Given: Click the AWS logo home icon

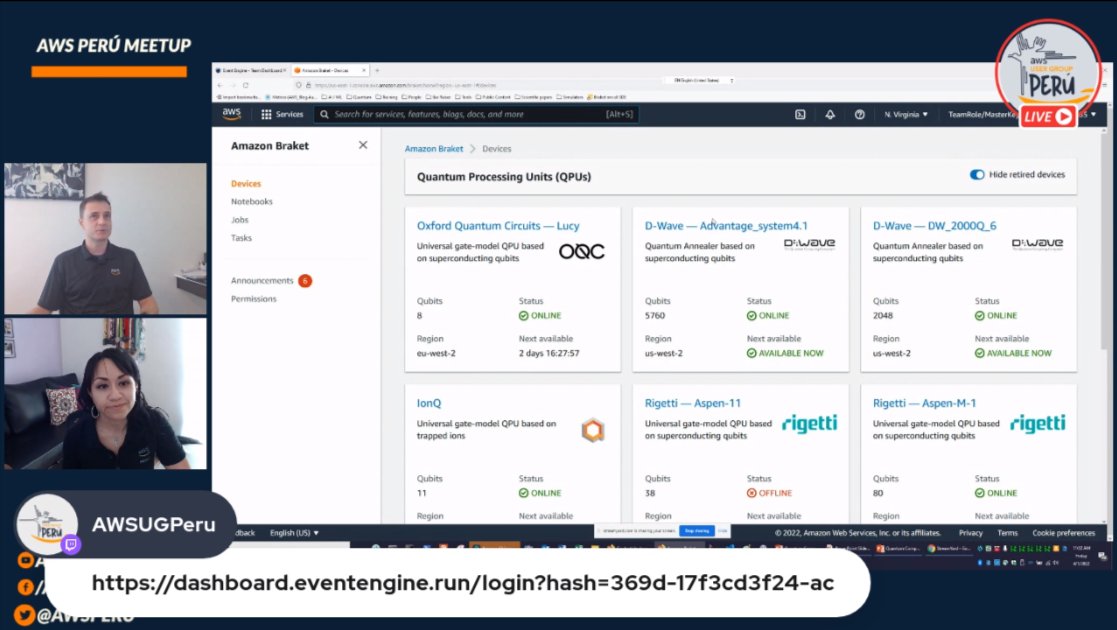Looking at the screenshot, I should pyautogui.click(x=232, y=114).
